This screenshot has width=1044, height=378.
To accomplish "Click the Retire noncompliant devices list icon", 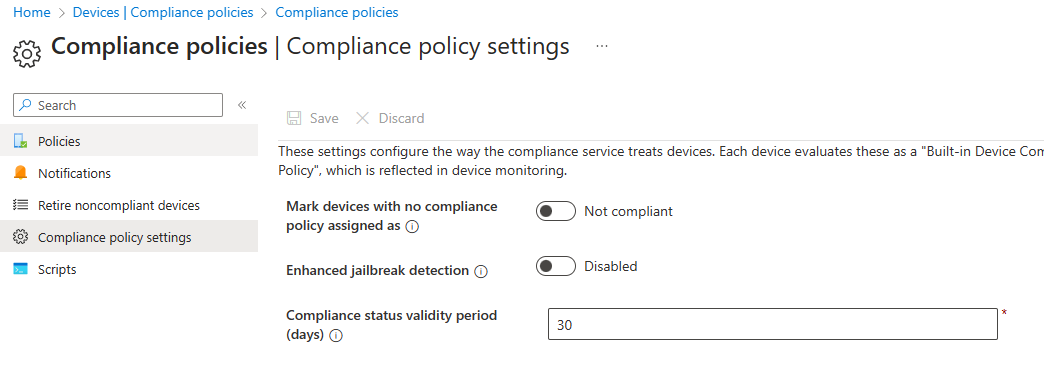I will 21,205.
